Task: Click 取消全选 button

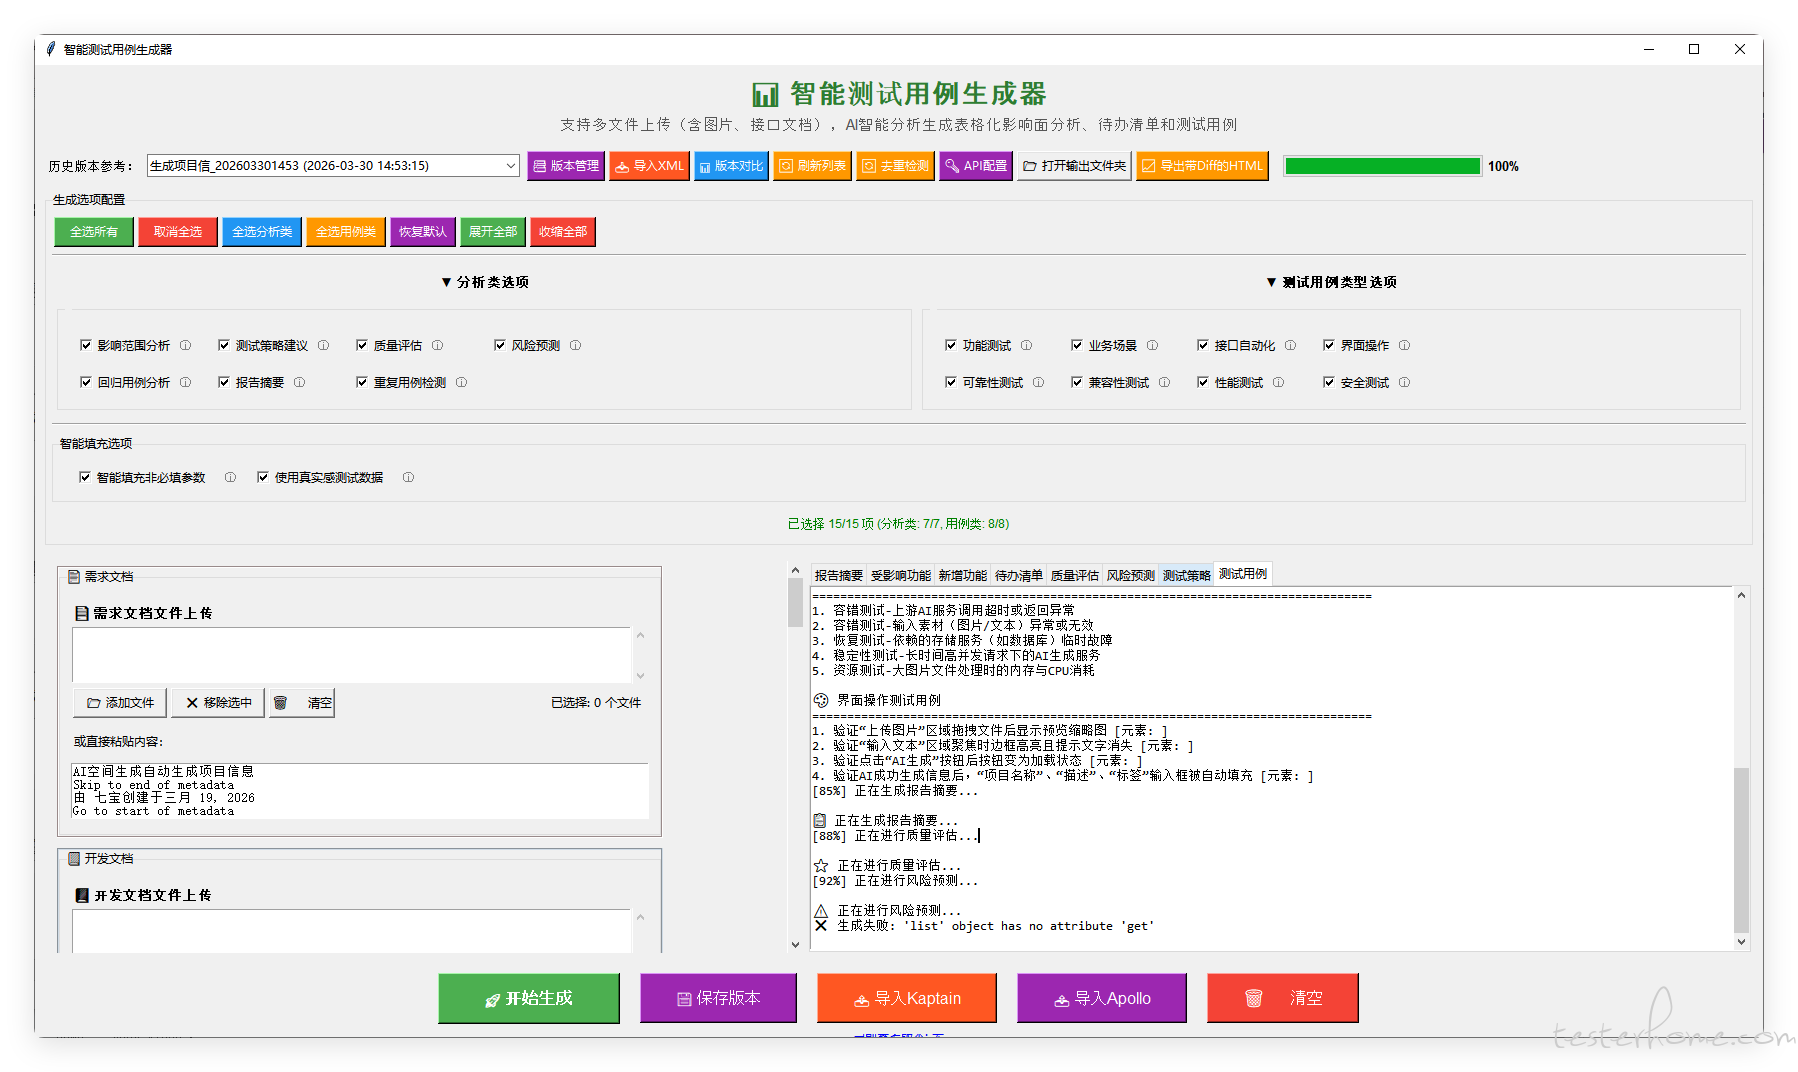Action: (178, 232)
